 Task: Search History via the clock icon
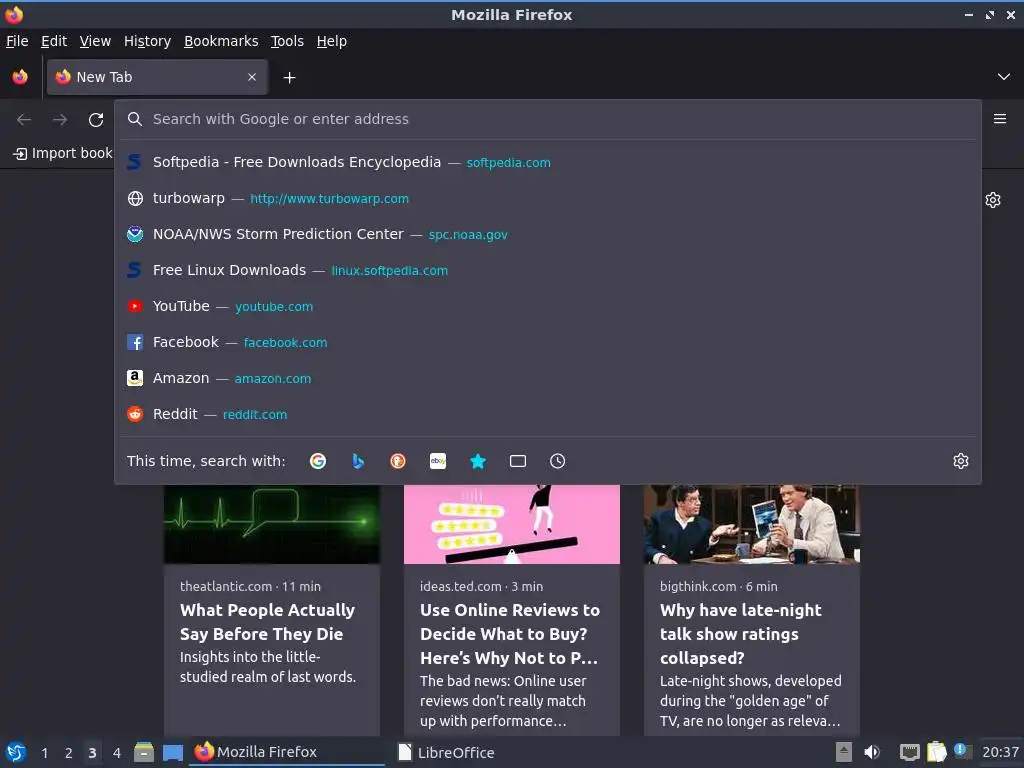(558, 461)
